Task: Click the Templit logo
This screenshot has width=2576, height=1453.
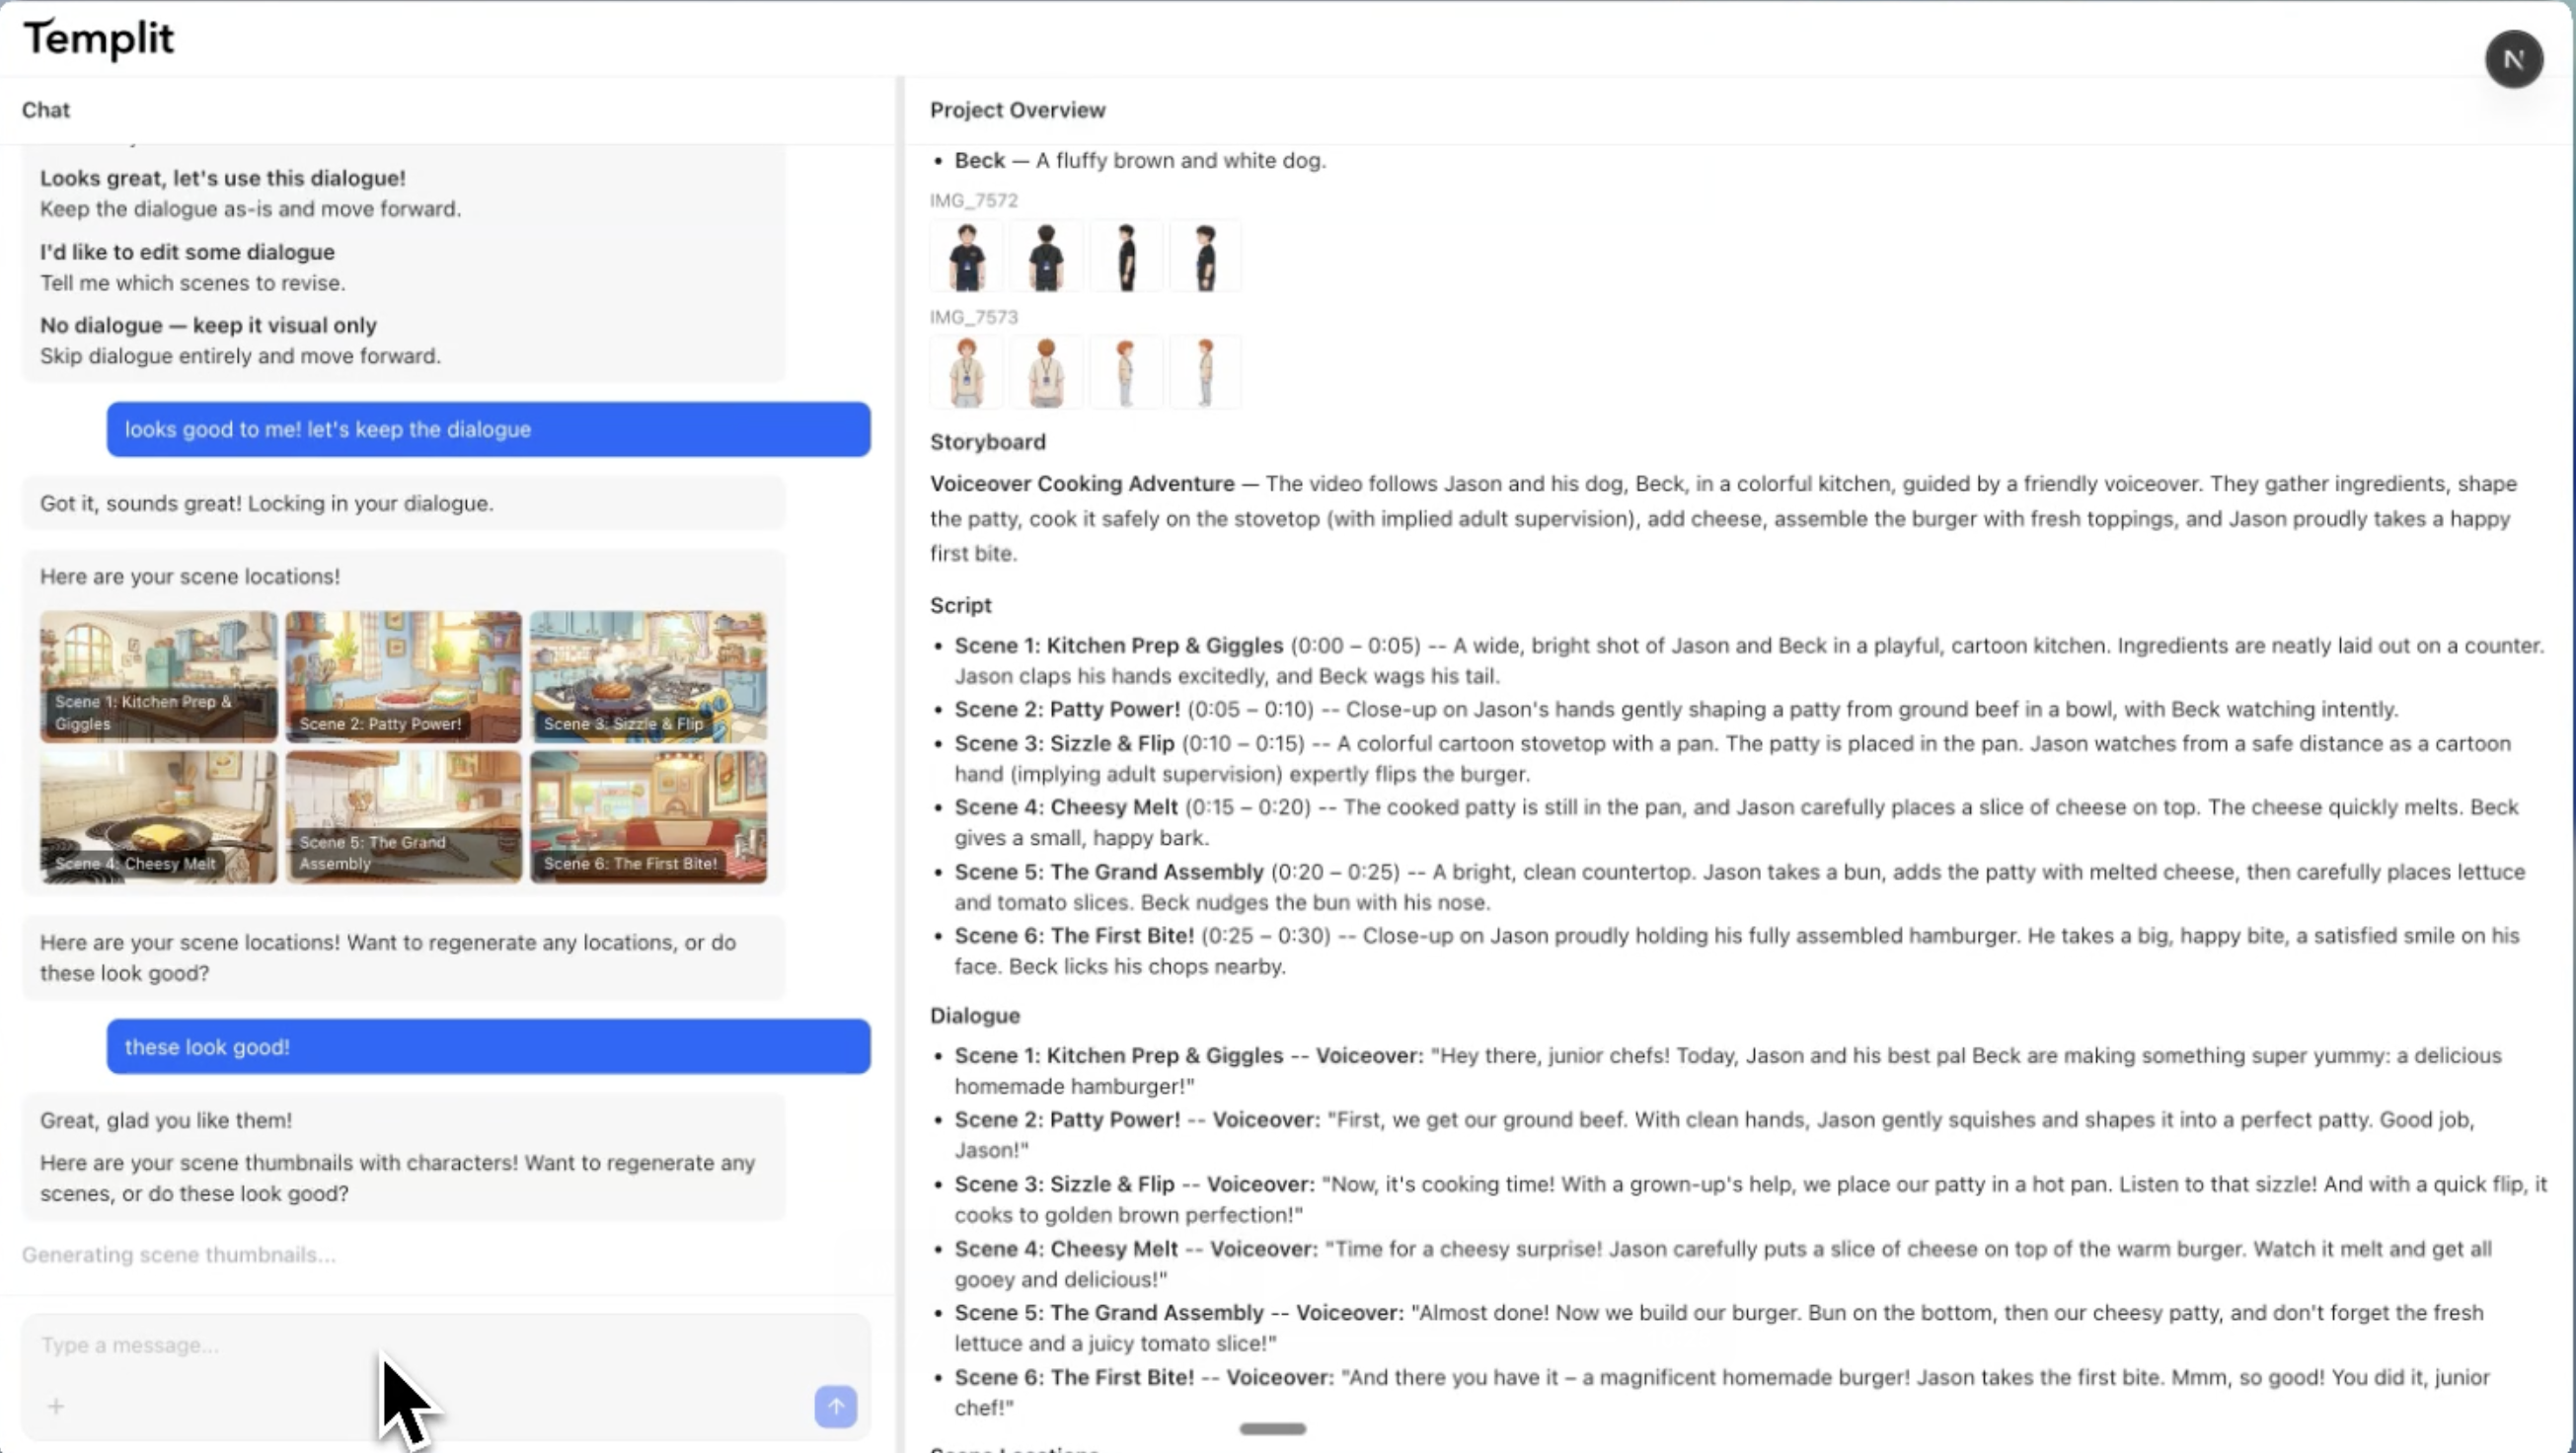Action: [98, 39]
